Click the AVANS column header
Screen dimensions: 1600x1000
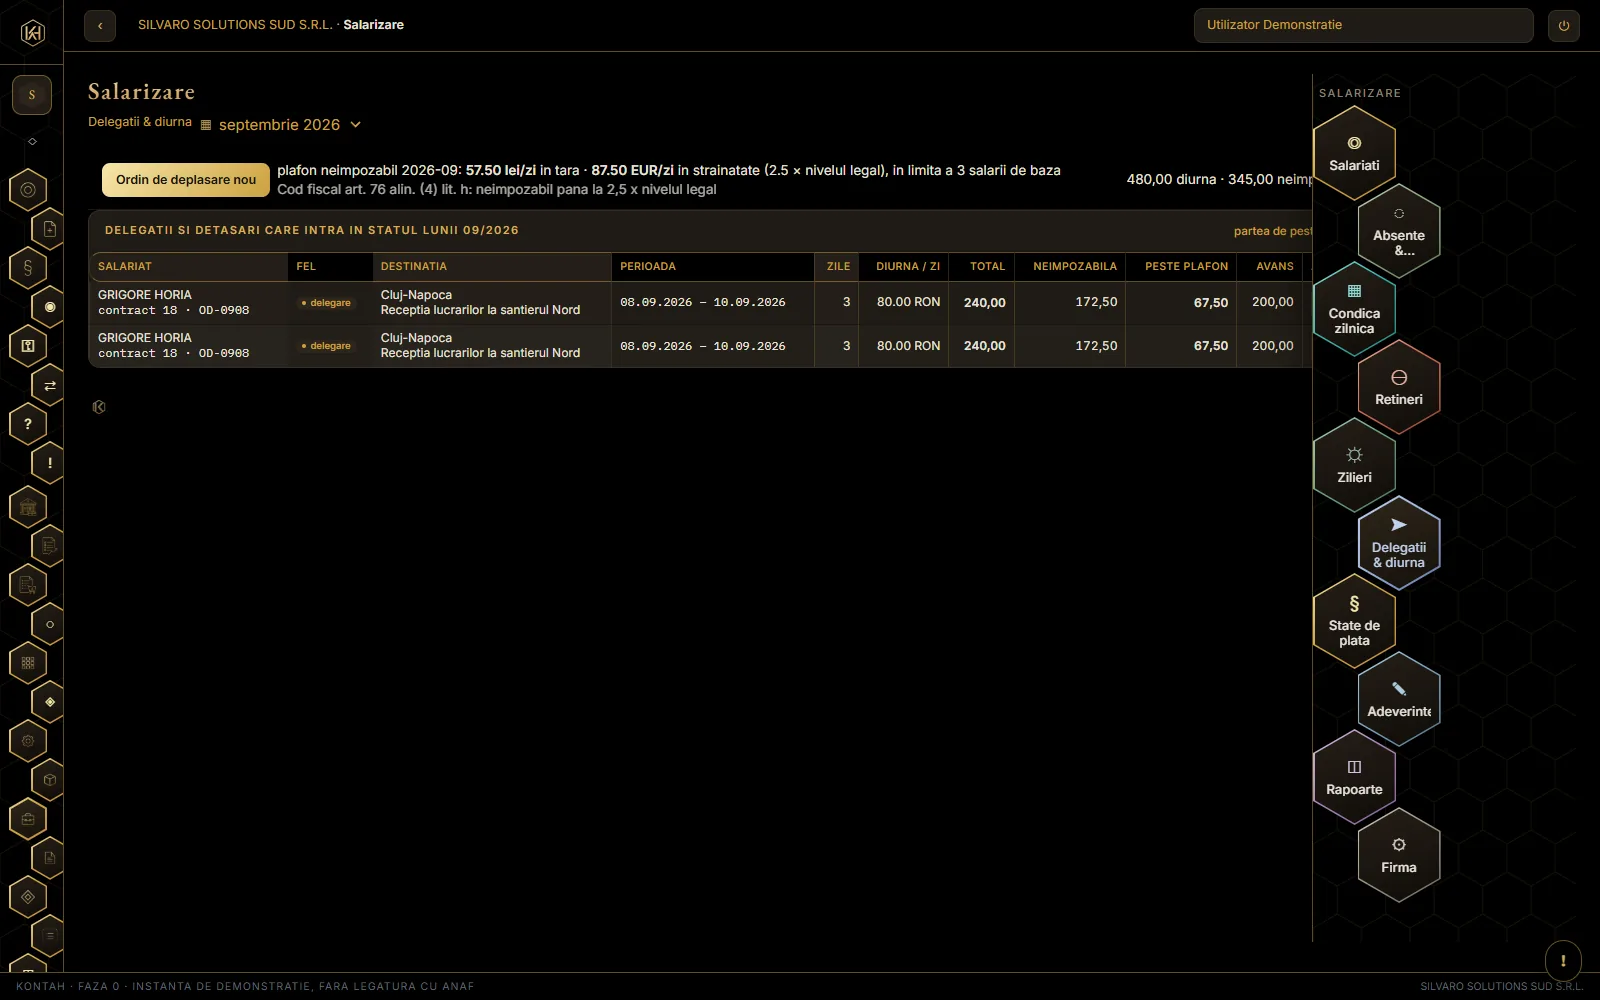tap(1270, 266)
